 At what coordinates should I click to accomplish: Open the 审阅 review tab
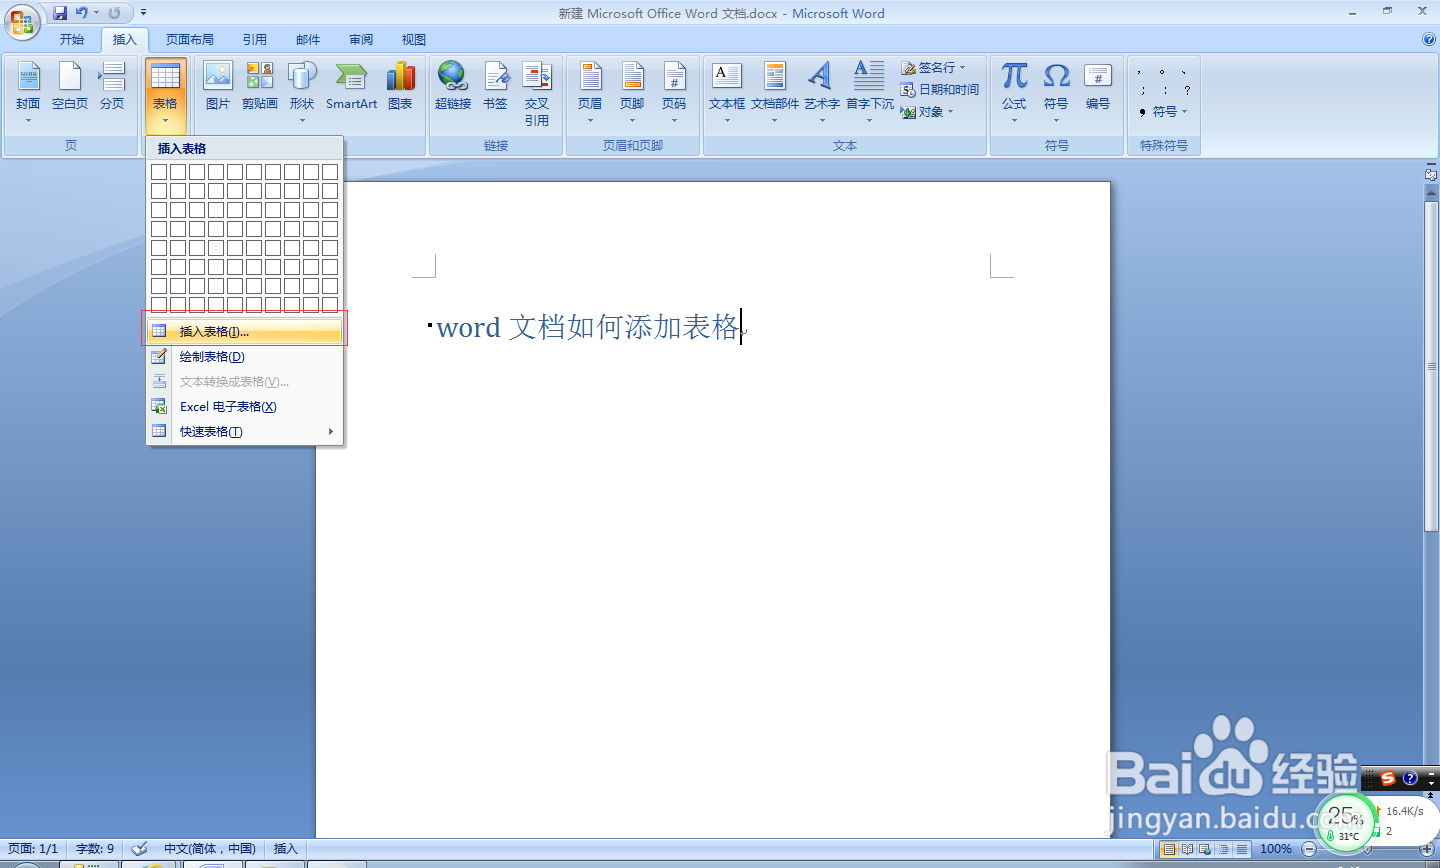[360, 39]
